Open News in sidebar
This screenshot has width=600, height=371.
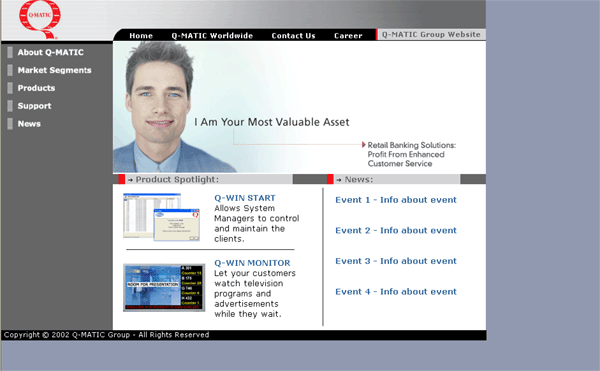[29, 124]
